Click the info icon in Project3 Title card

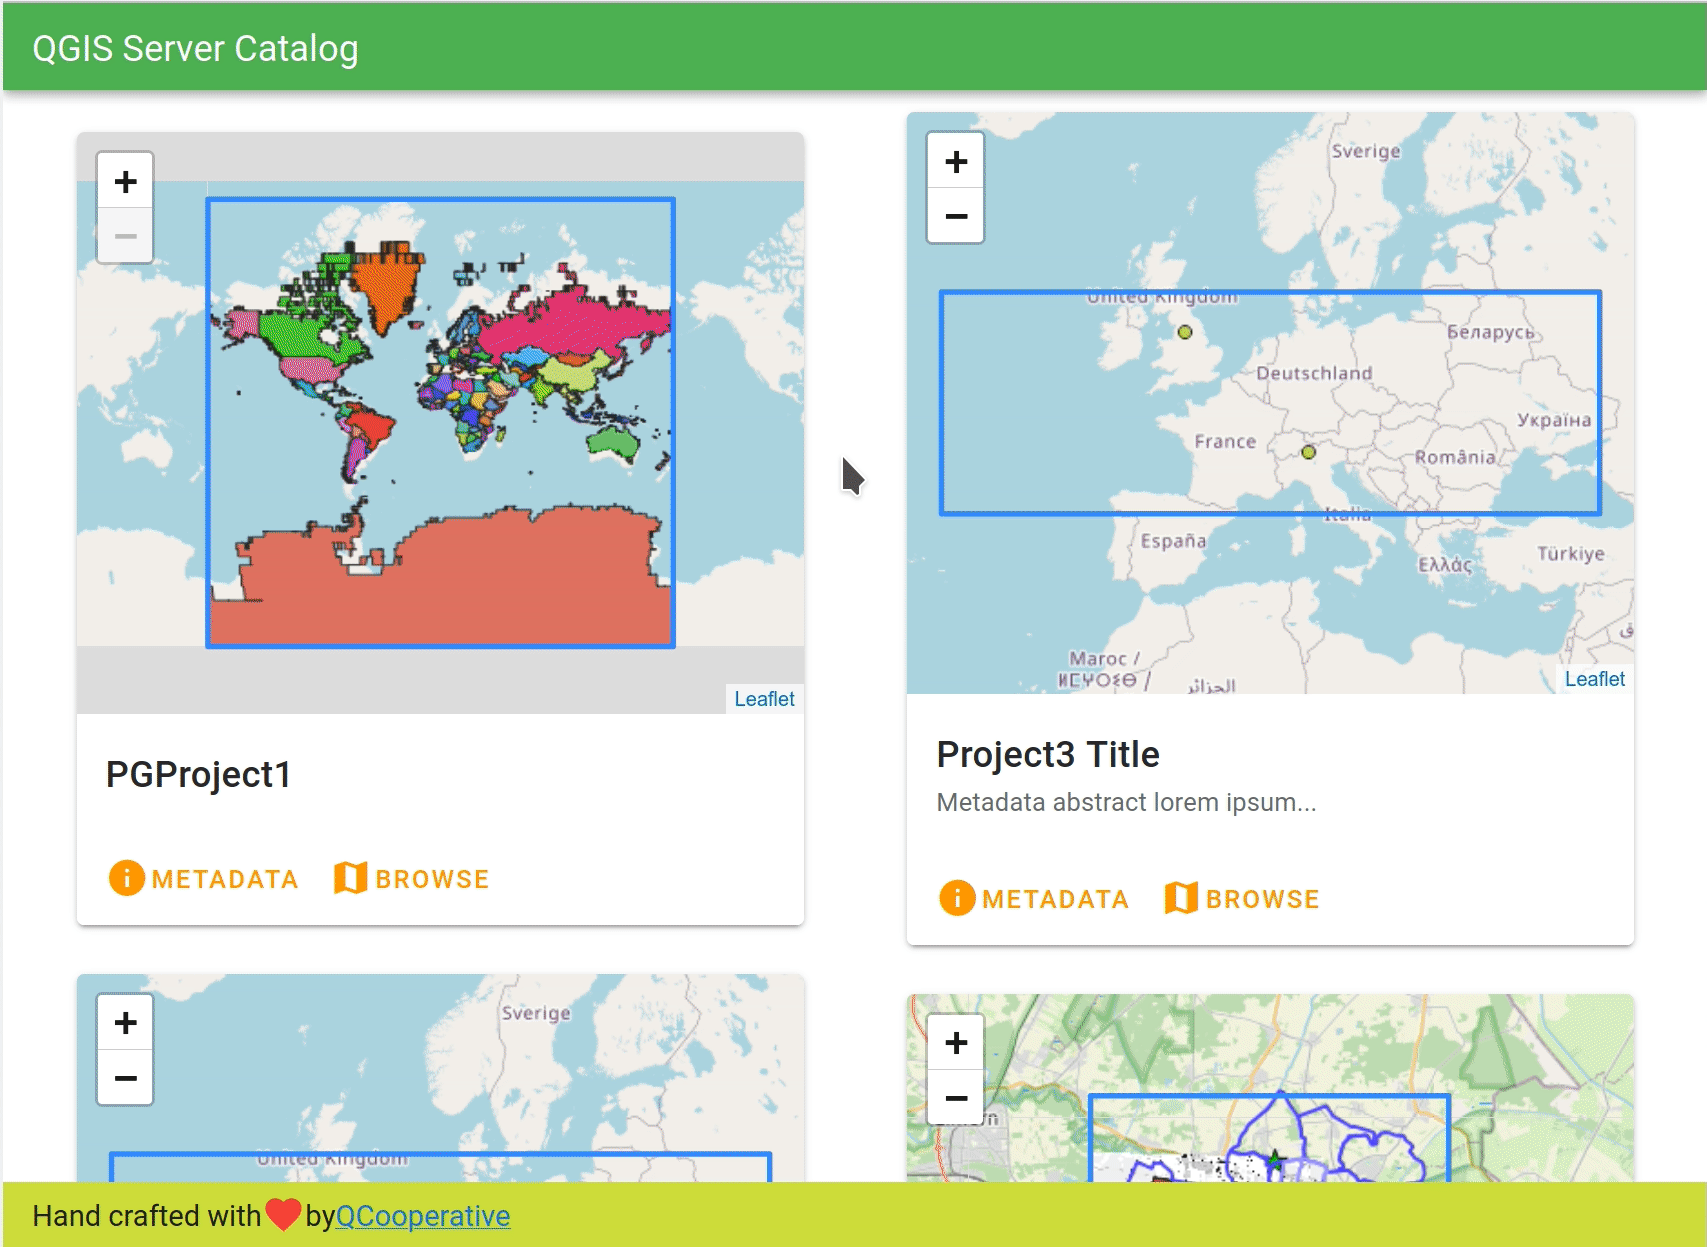pyautogui.click(x=957, y=898)
